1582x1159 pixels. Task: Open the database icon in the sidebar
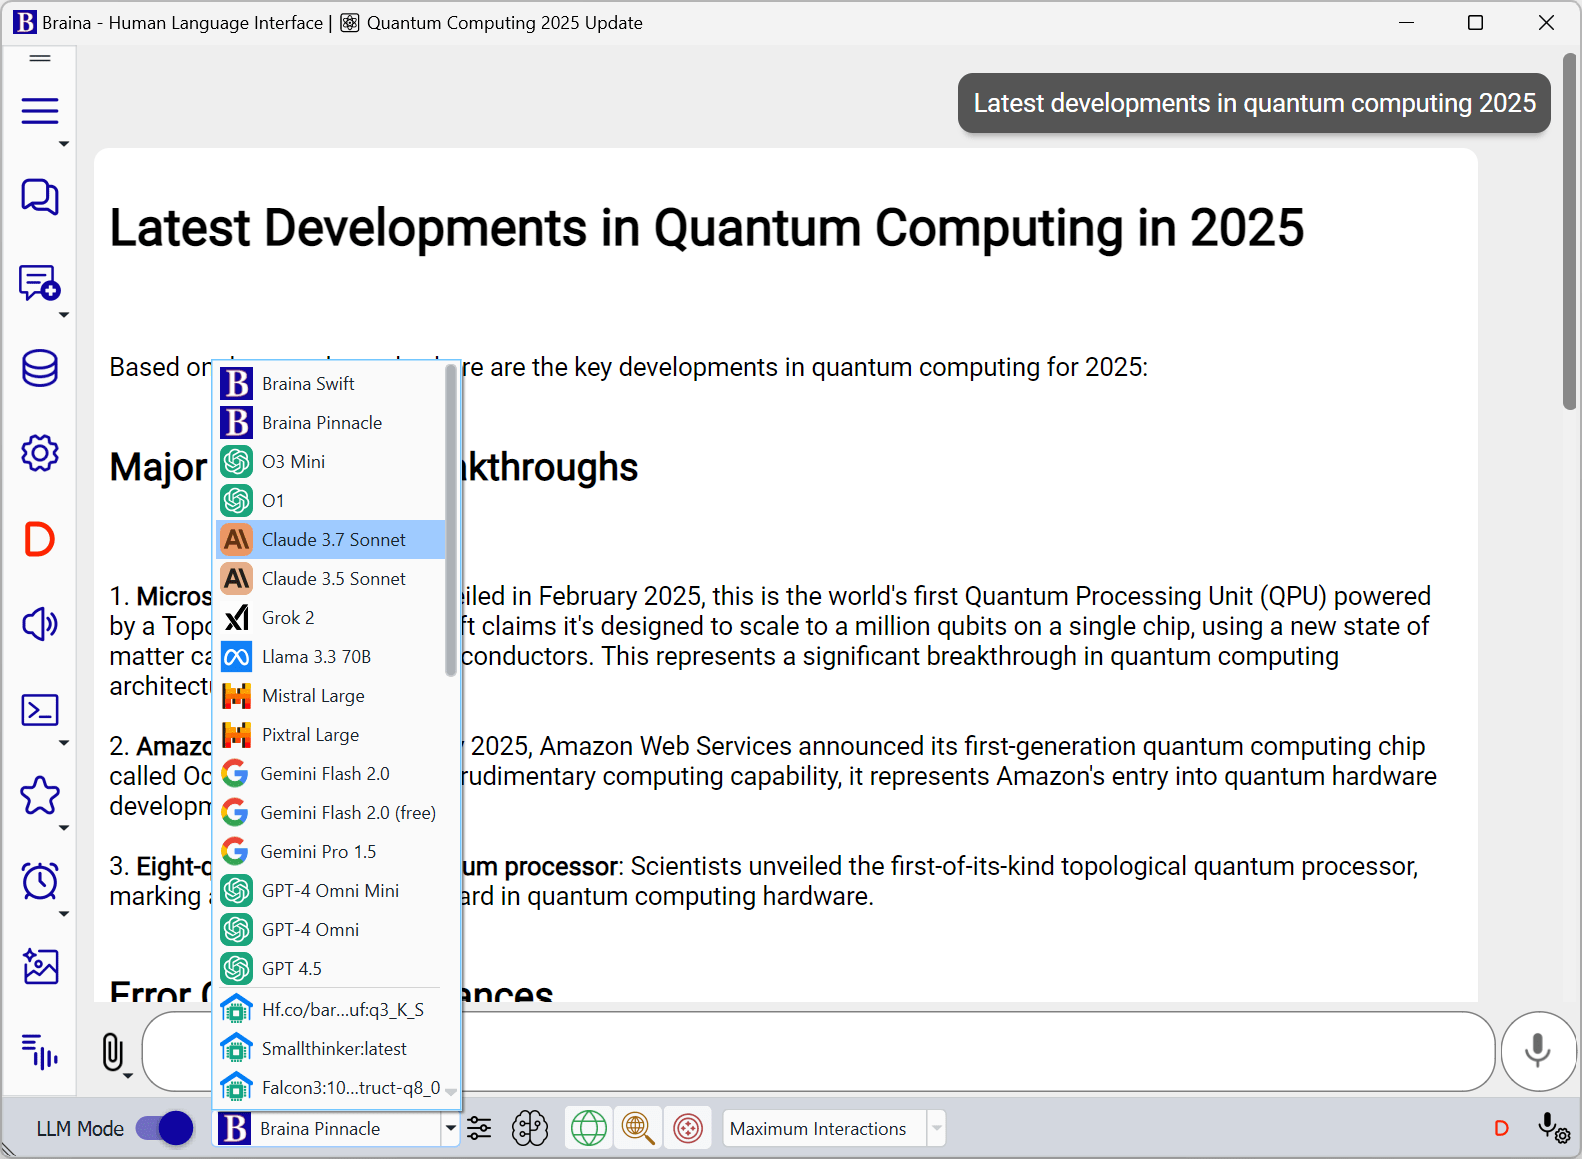click(40, 368)
